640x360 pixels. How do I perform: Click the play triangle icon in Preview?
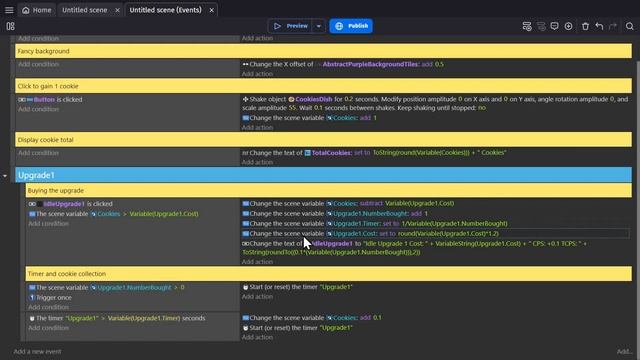click(x=278, y=26)
